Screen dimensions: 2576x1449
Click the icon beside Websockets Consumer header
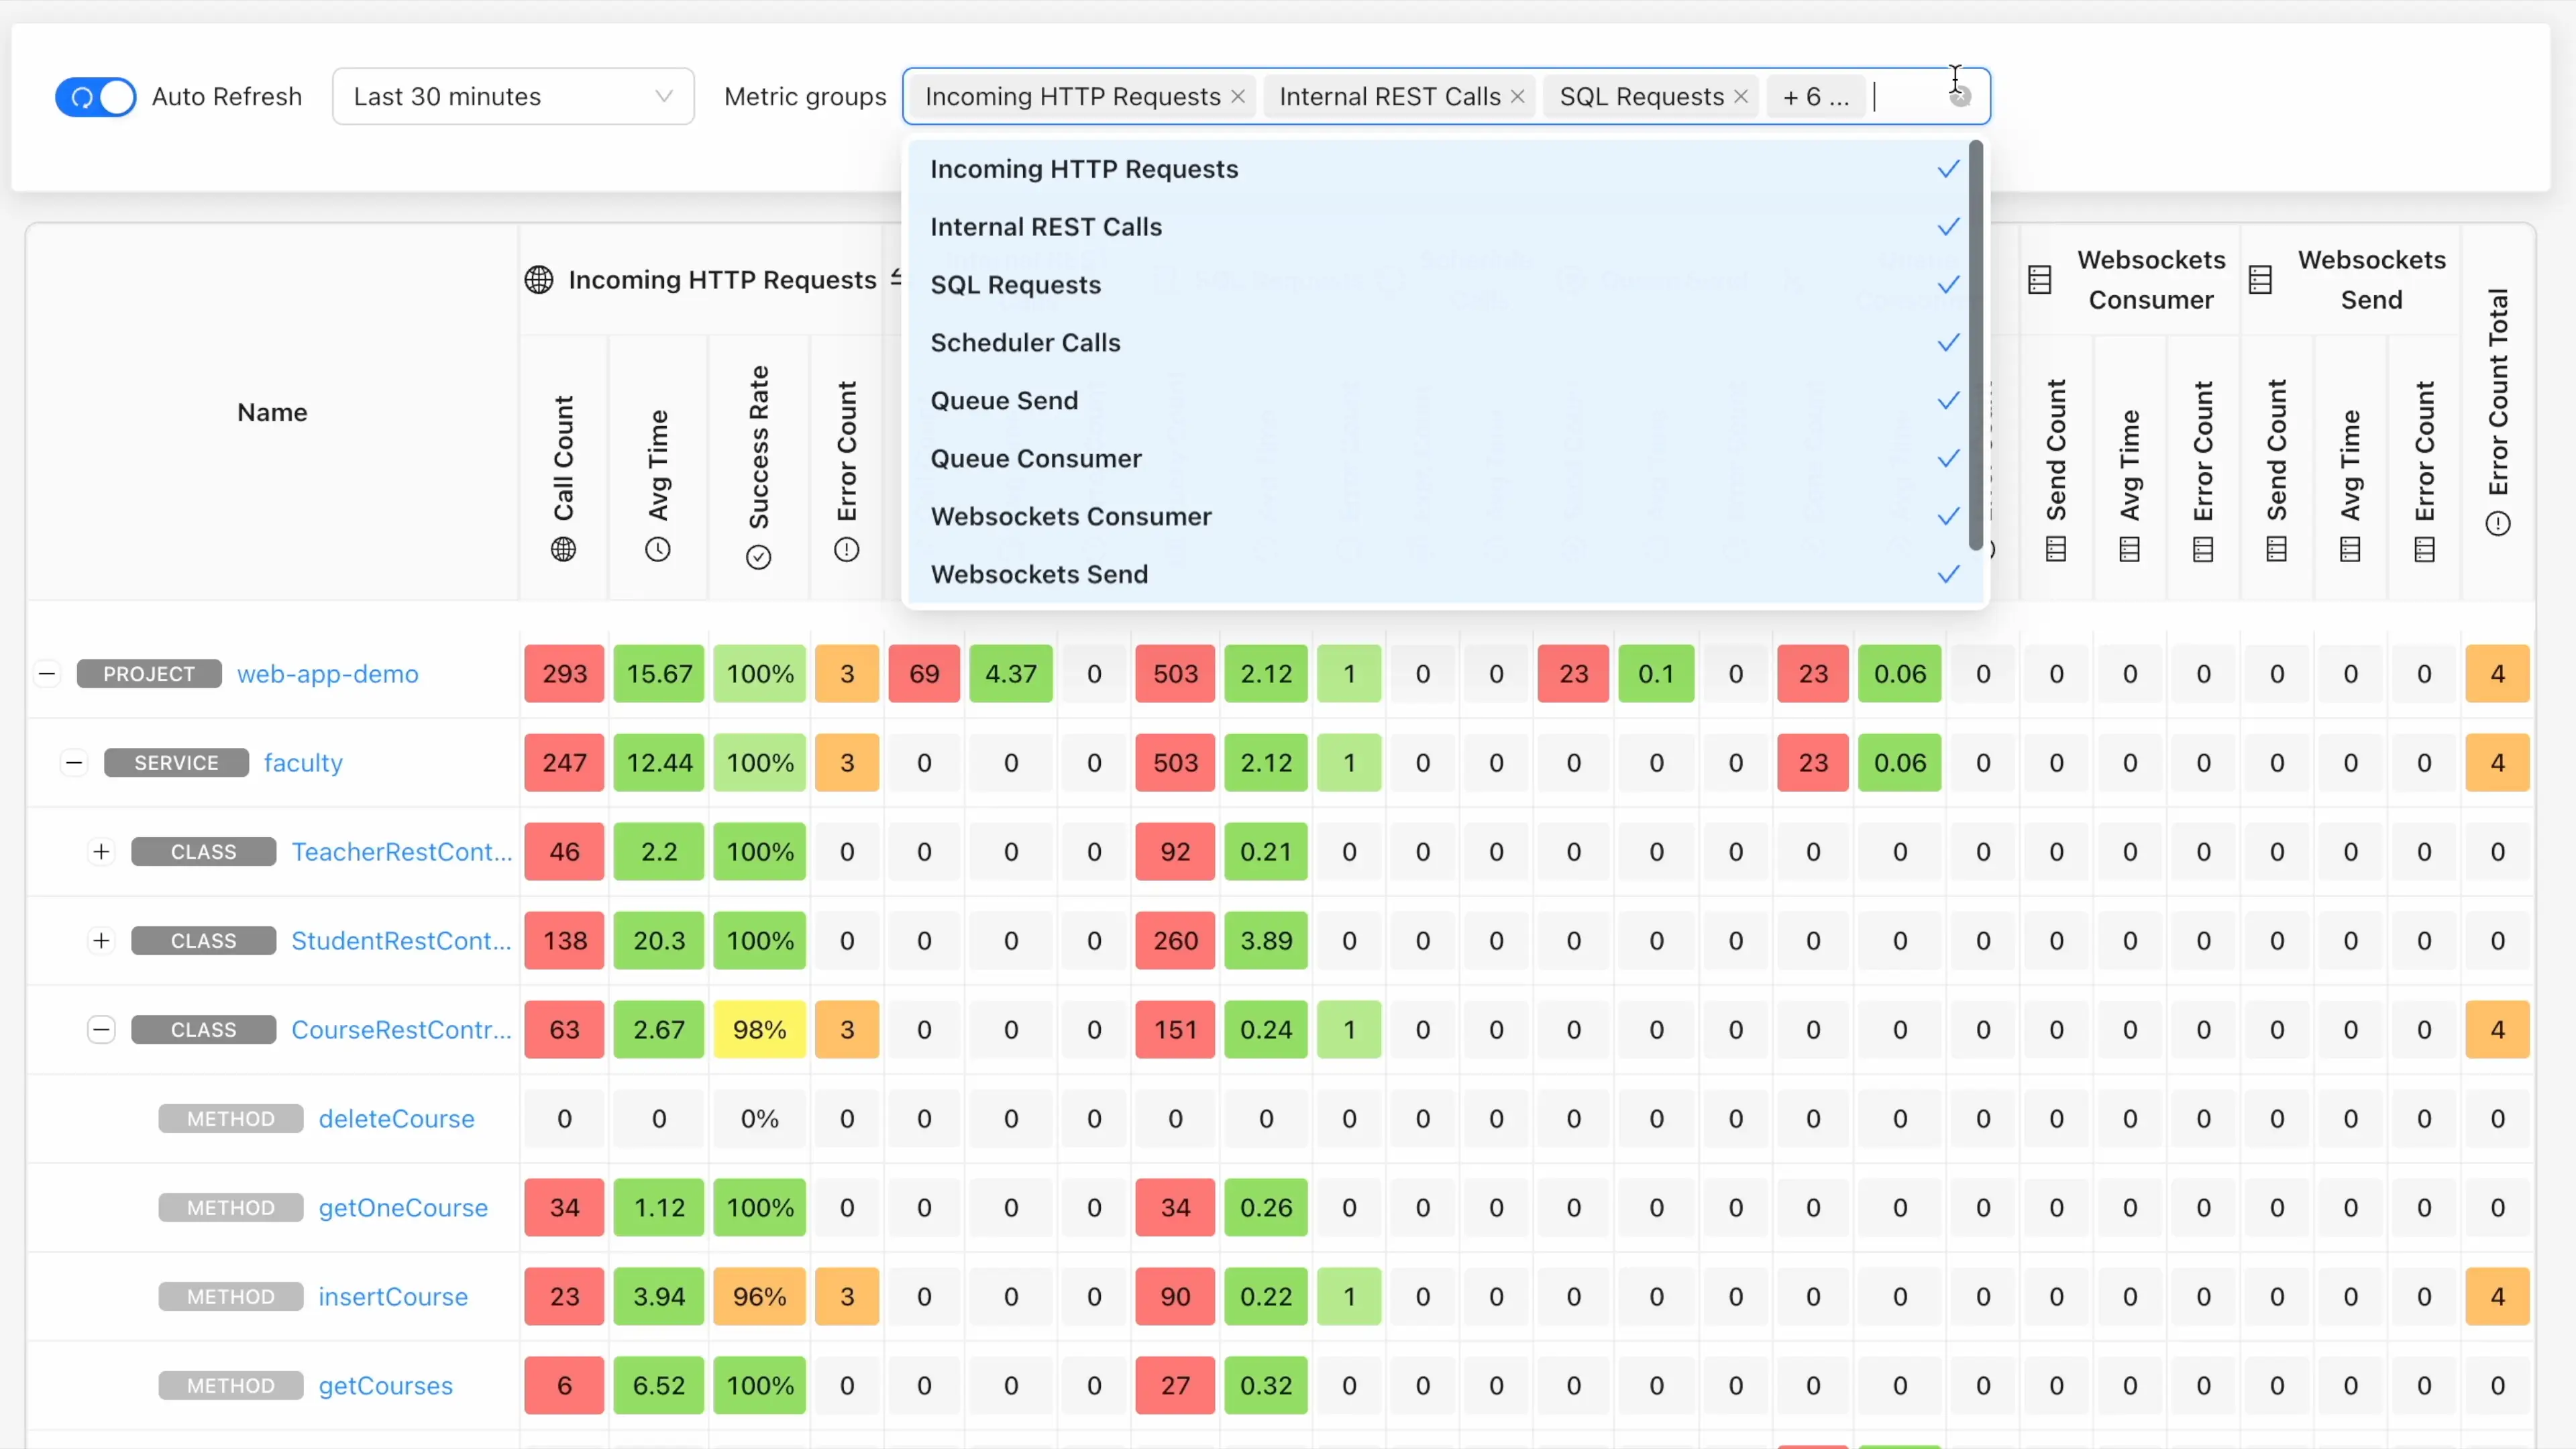[x=2040, y=280]
